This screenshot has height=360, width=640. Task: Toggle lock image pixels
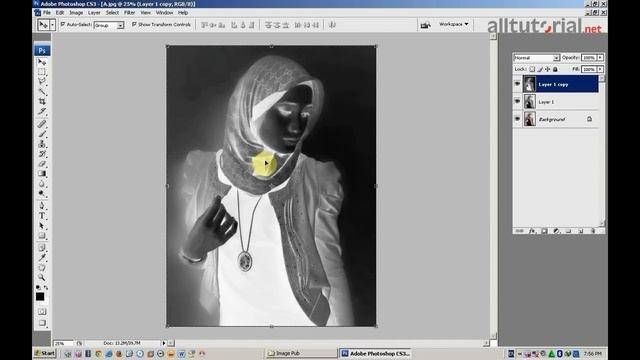pos(540,69)
